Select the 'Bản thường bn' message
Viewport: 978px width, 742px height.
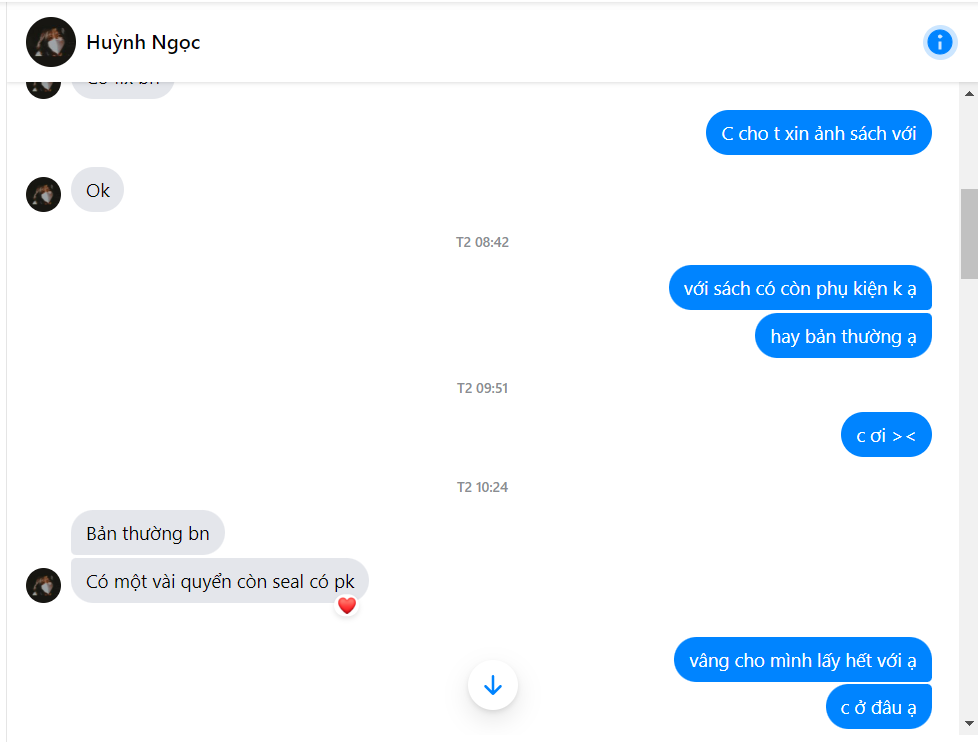click(147, 533)
